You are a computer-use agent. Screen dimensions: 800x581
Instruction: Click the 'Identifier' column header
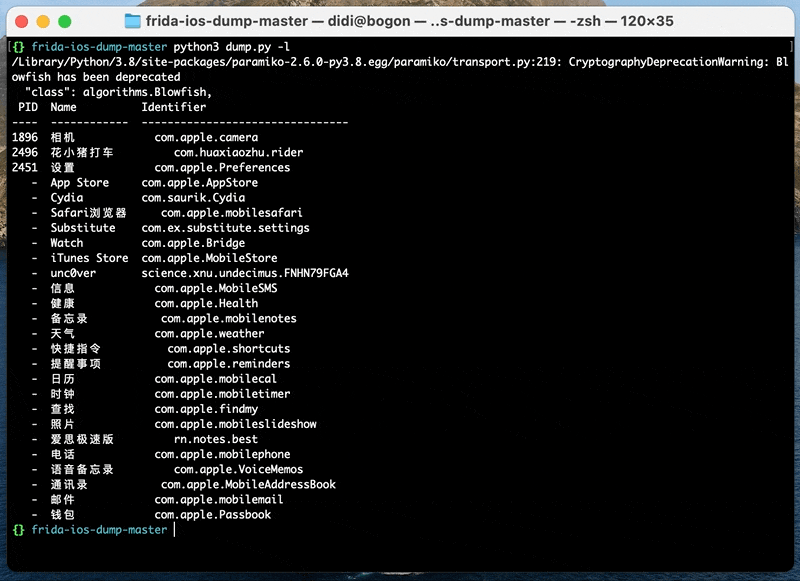click(x=173, y=107)
